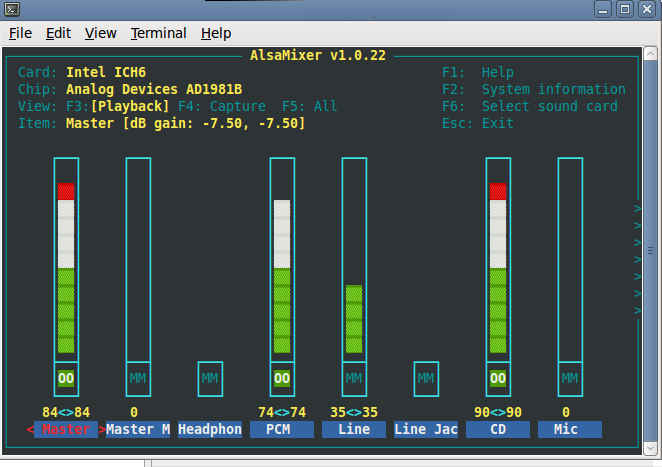This screenshot has height=467, width=662.
Task: Select the Mic channel label
Action: click(570, 429)
